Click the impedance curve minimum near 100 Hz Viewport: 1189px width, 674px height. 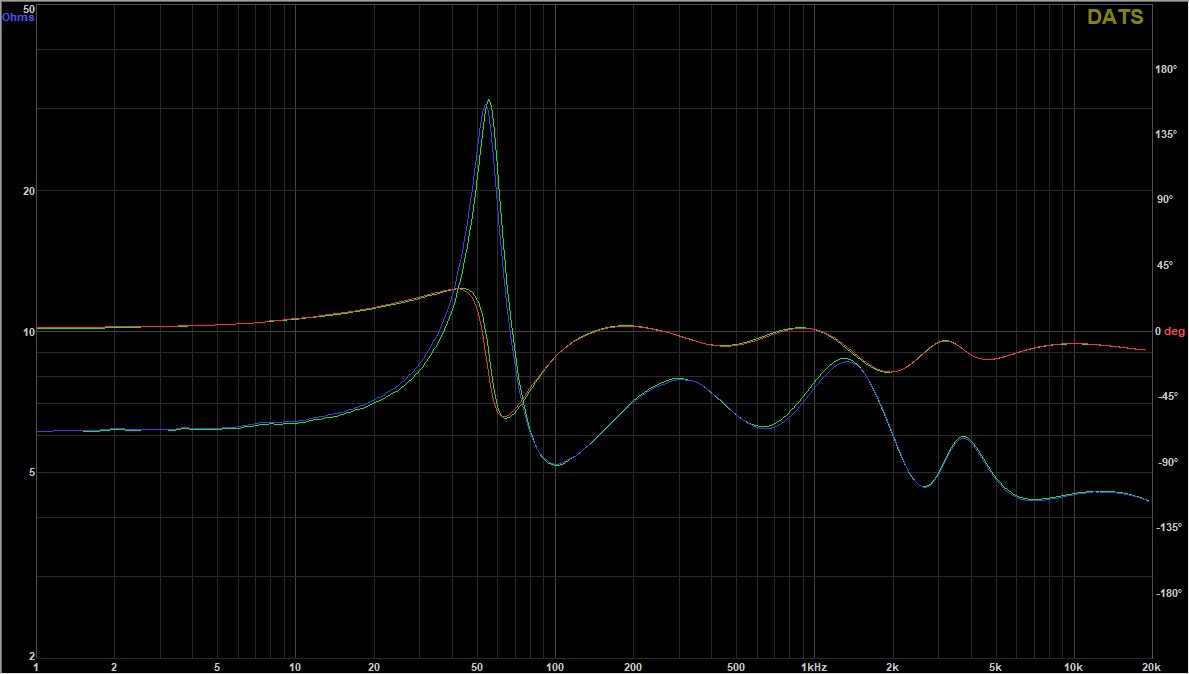(x=556, y=465)
